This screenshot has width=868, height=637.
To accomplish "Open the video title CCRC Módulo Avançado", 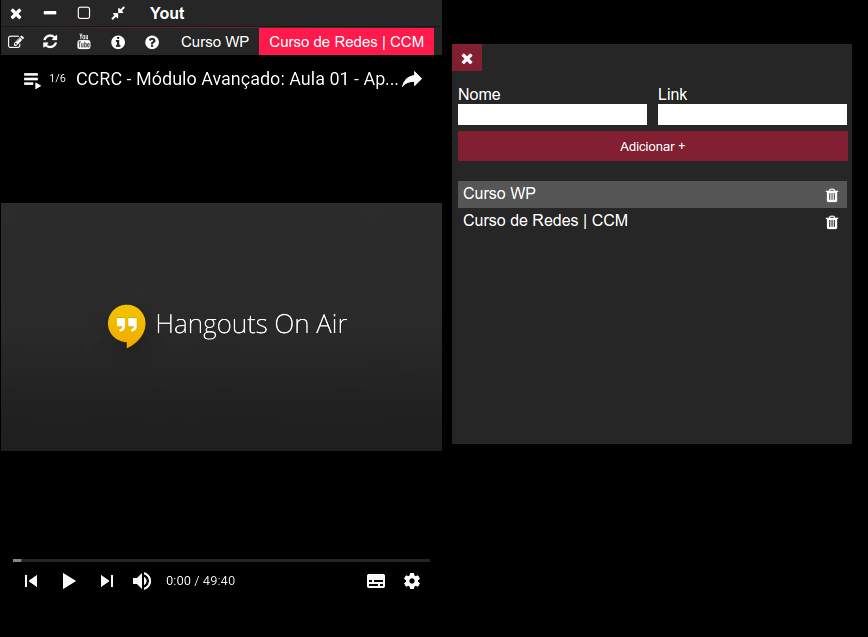I will pyautogui.click(x=237, y=79).
